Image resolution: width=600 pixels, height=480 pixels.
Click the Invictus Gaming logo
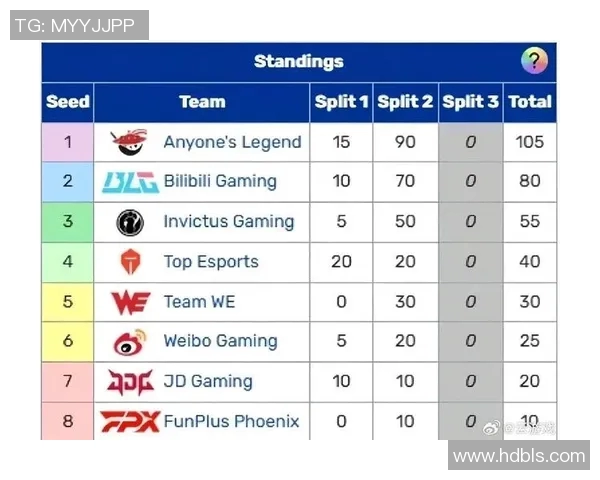(130, 222)
